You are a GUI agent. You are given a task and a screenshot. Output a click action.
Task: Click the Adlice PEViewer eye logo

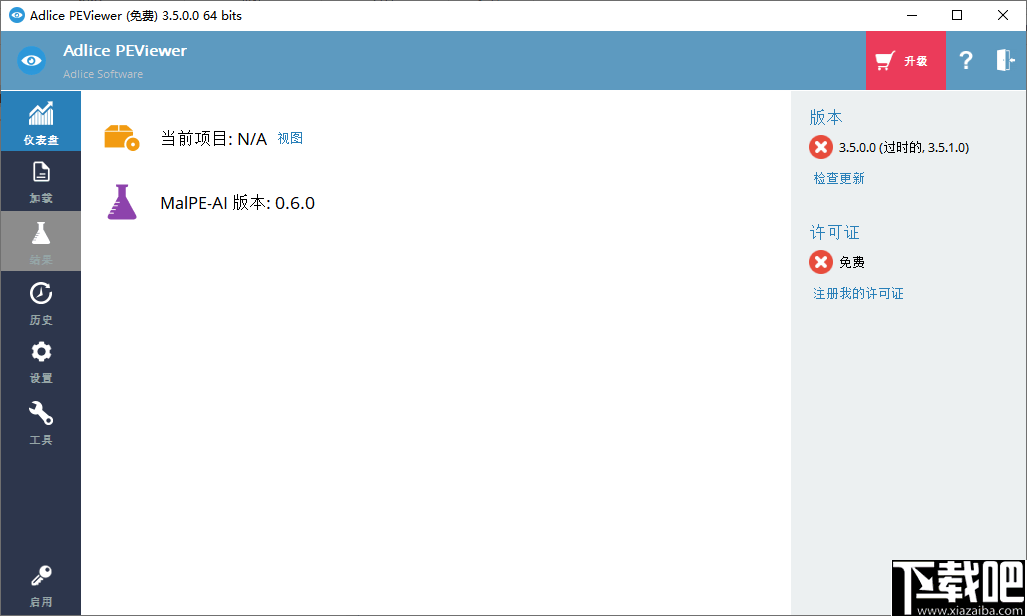[31, 60]
